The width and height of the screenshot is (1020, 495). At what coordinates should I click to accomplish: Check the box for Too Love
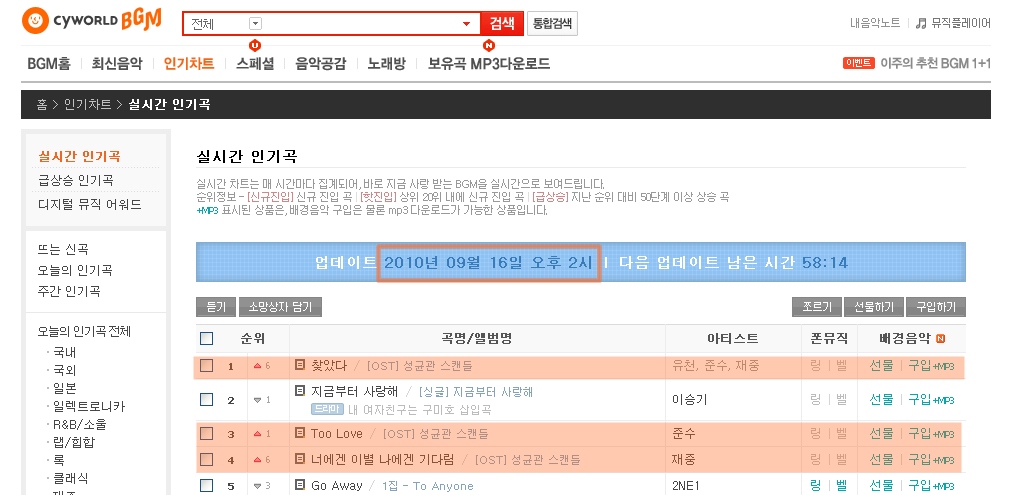(206, 433)
